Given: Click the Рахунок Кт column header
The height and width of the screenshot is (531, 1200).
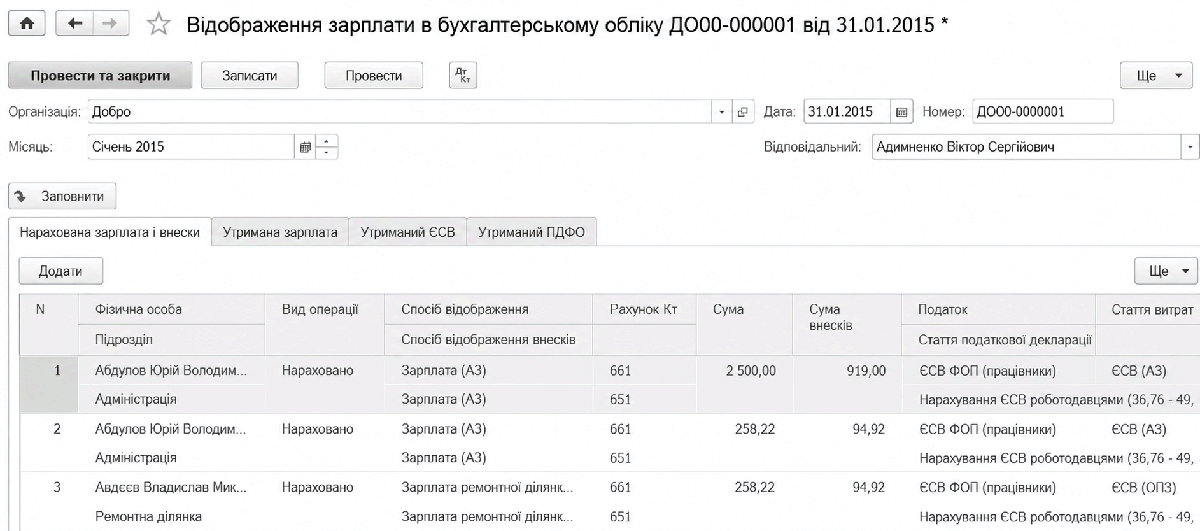Looking at the screenshot, I should point(644,310).
